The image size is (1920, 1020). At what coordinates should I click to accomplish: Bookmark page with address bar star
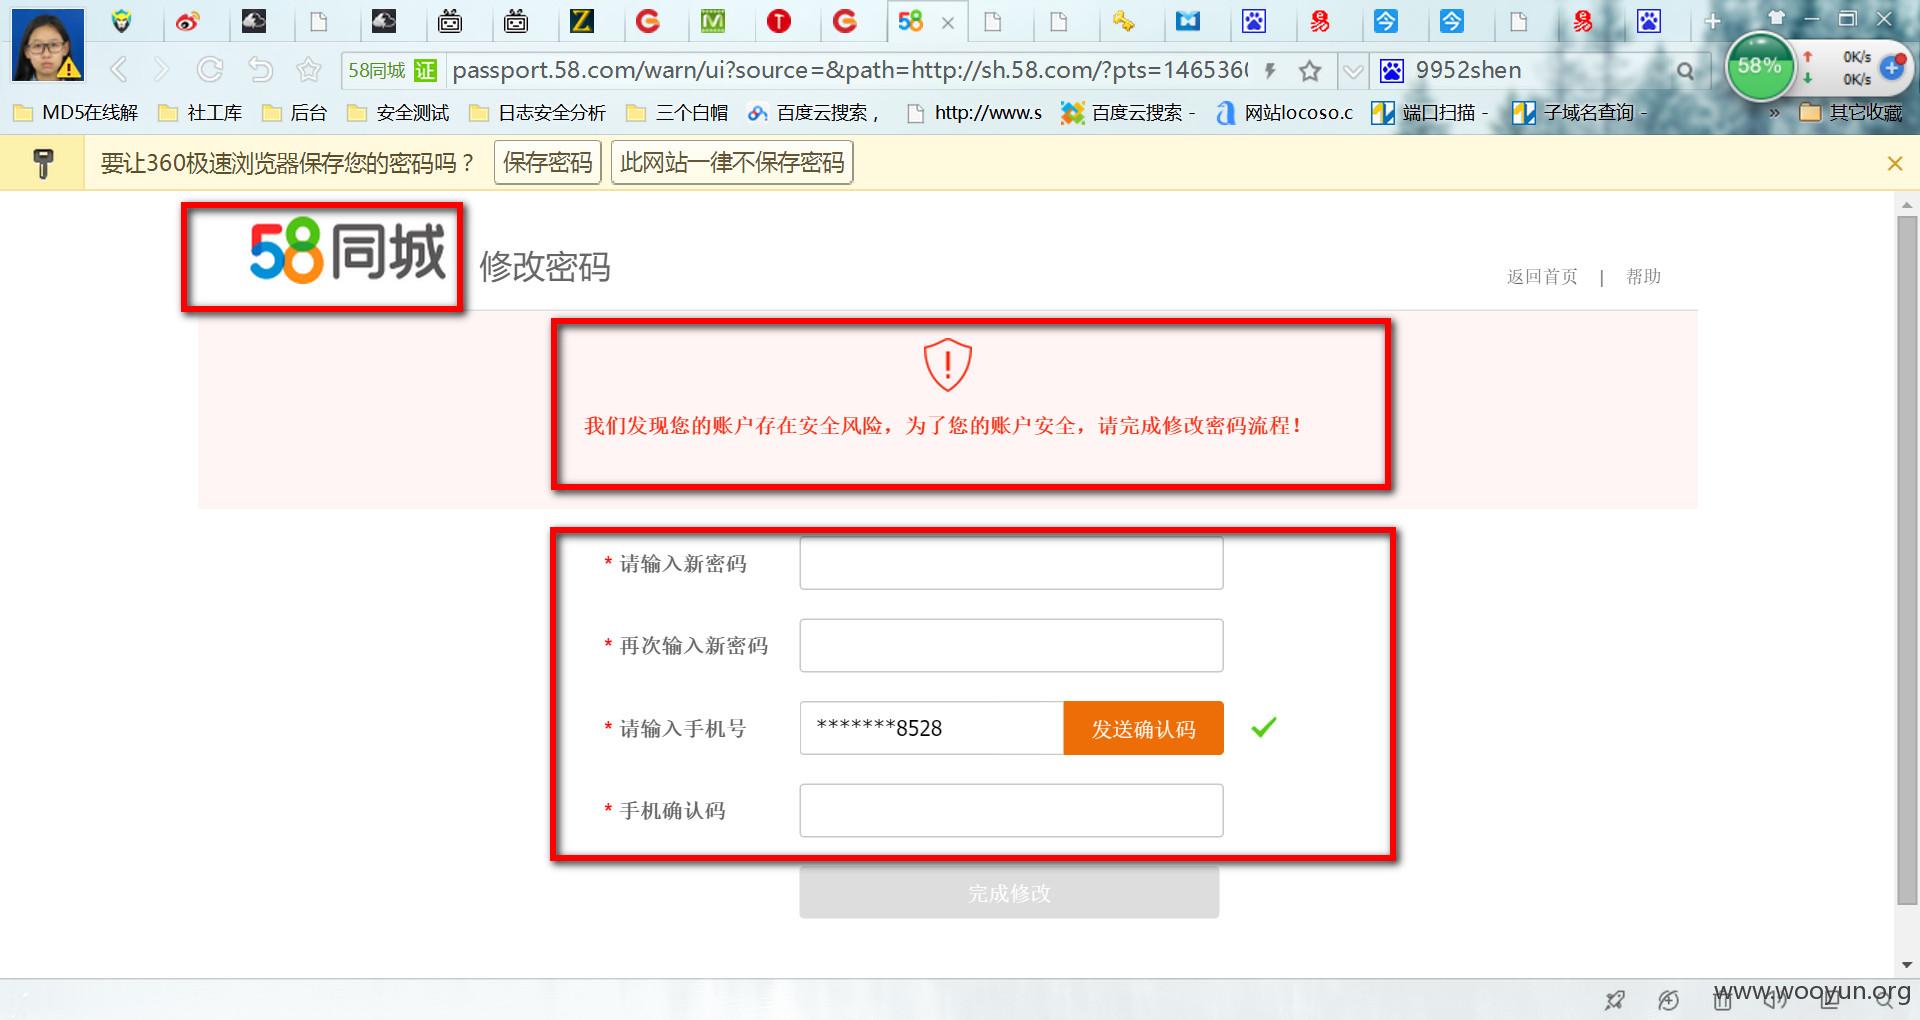(x=1310, y=70)
